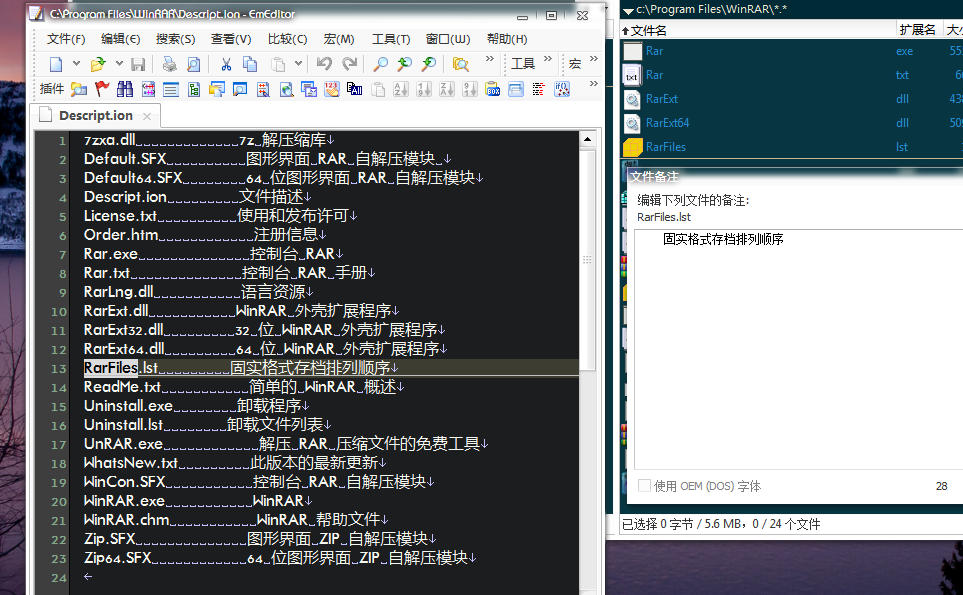The width and height of the screenshot is (963, 595).
Task: Open the 工具(T) menu
Action: coord(391,39)
